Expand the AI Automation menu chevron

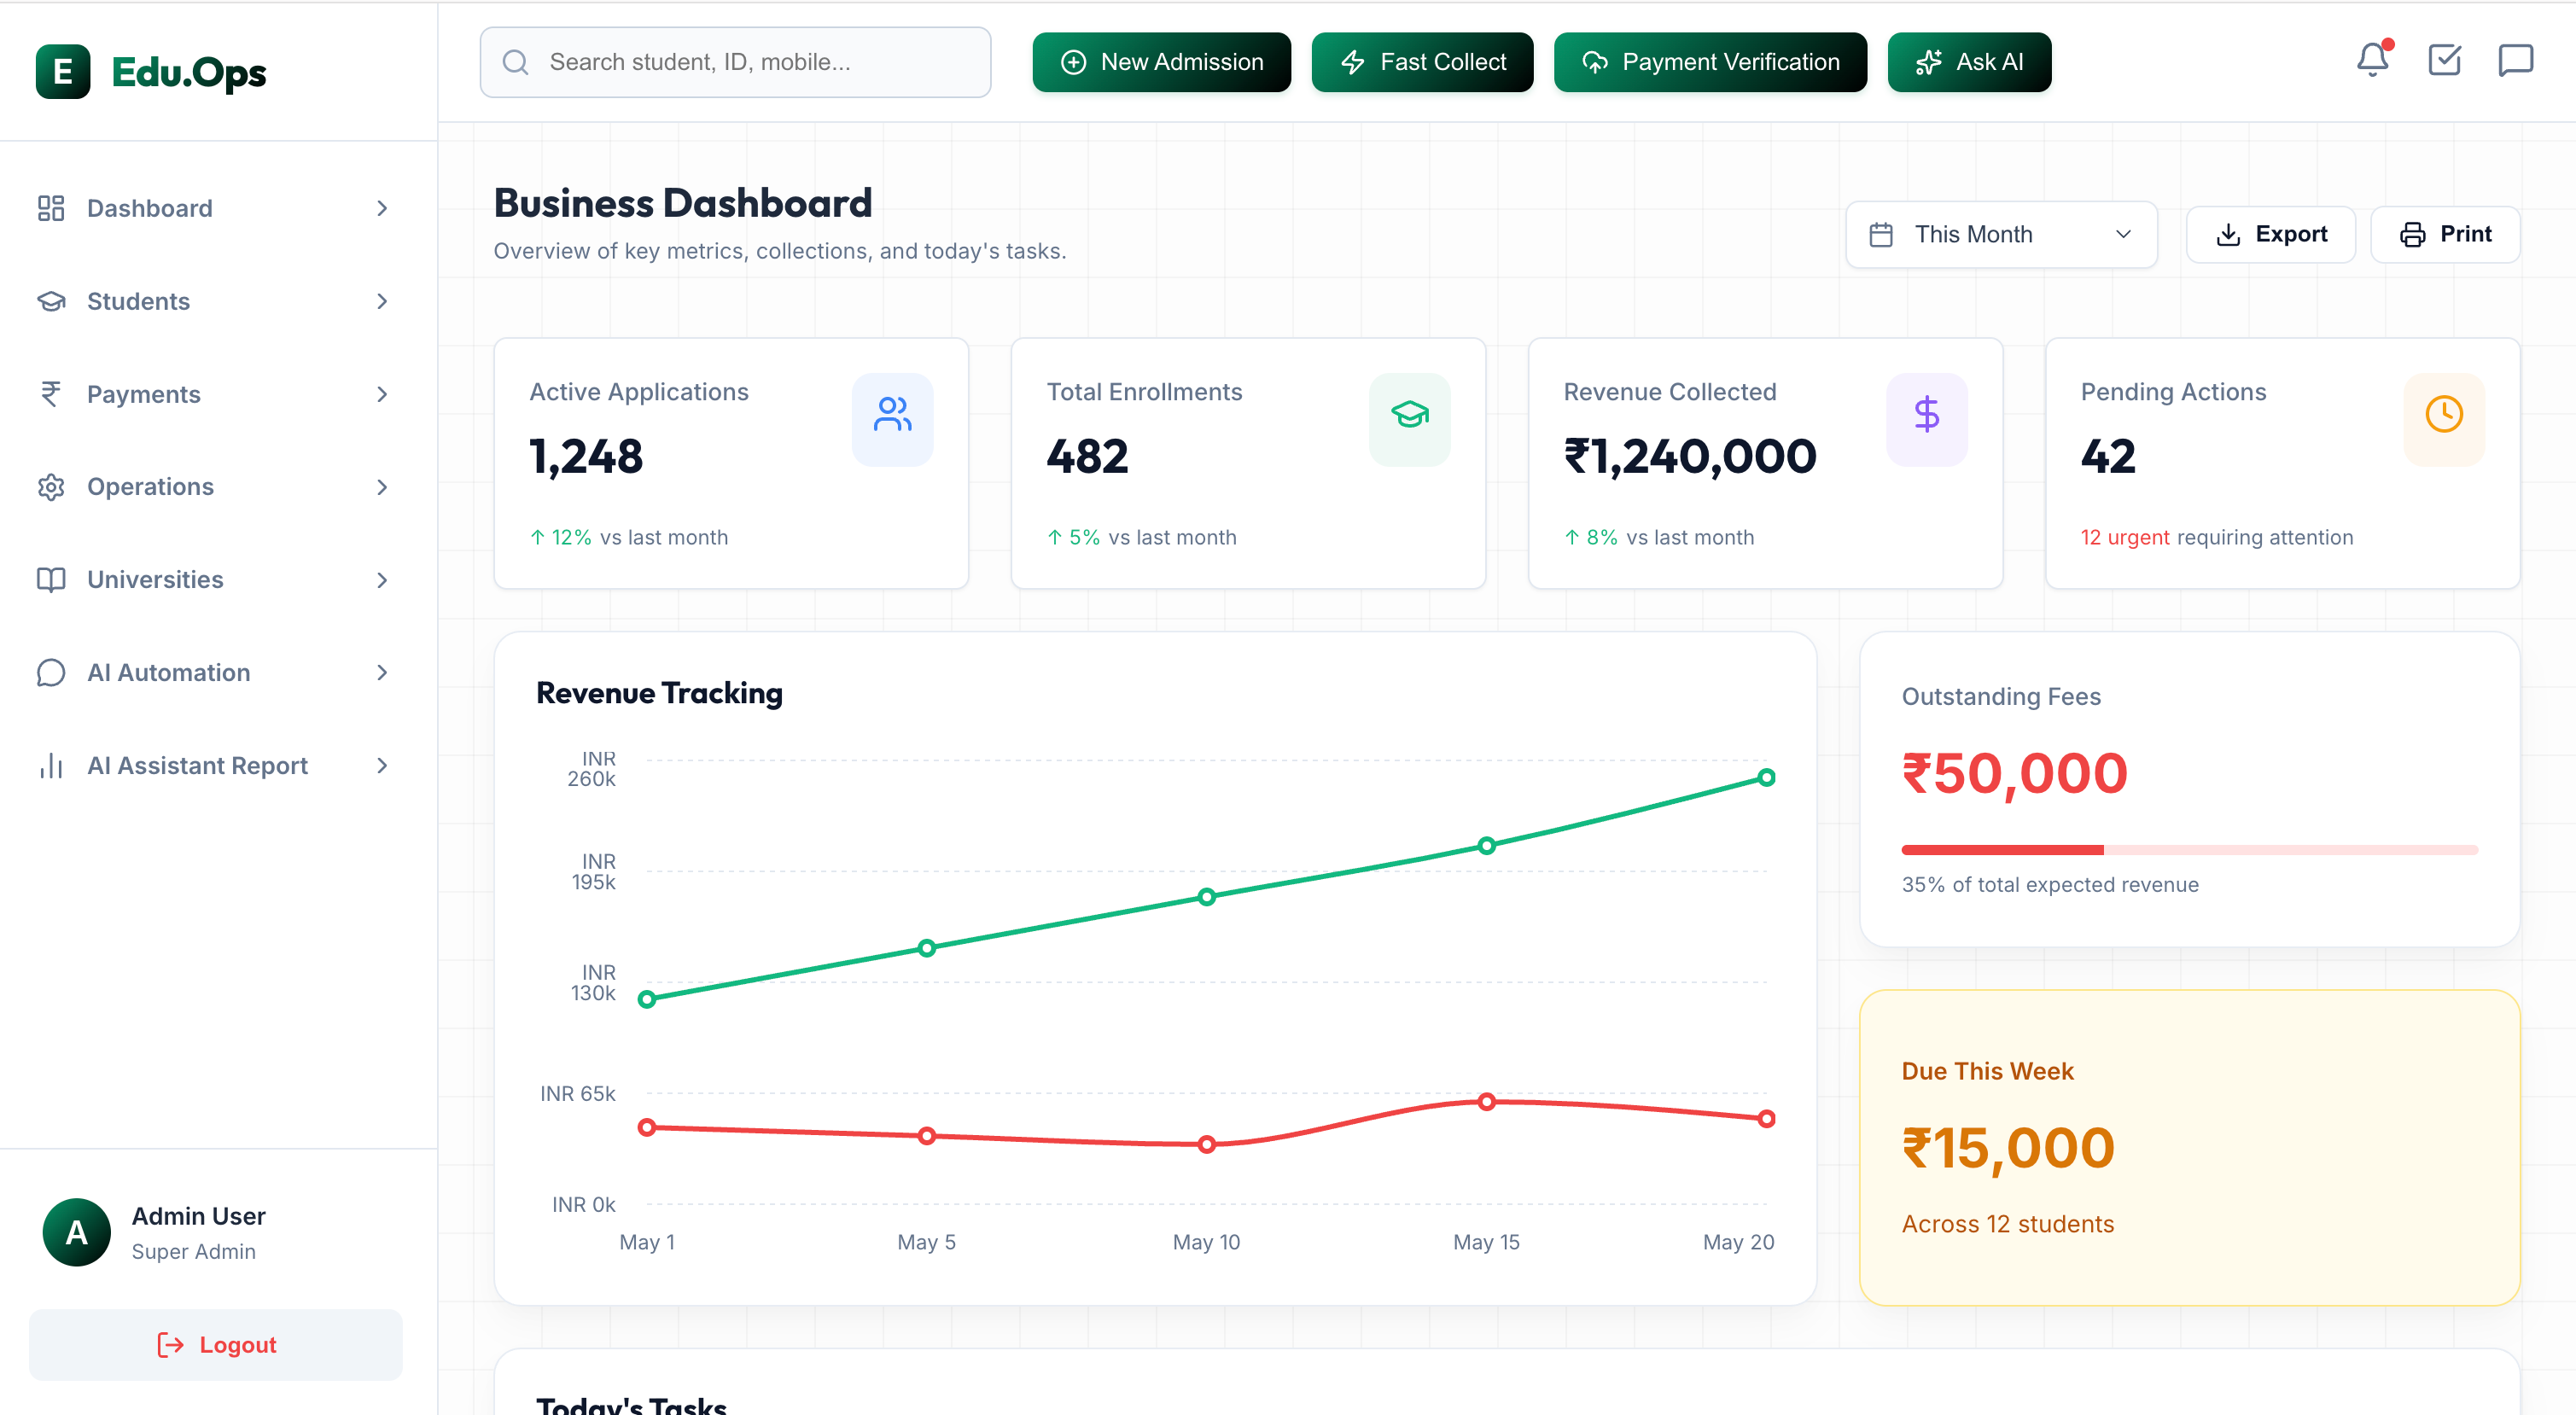(x=382, y=672)
